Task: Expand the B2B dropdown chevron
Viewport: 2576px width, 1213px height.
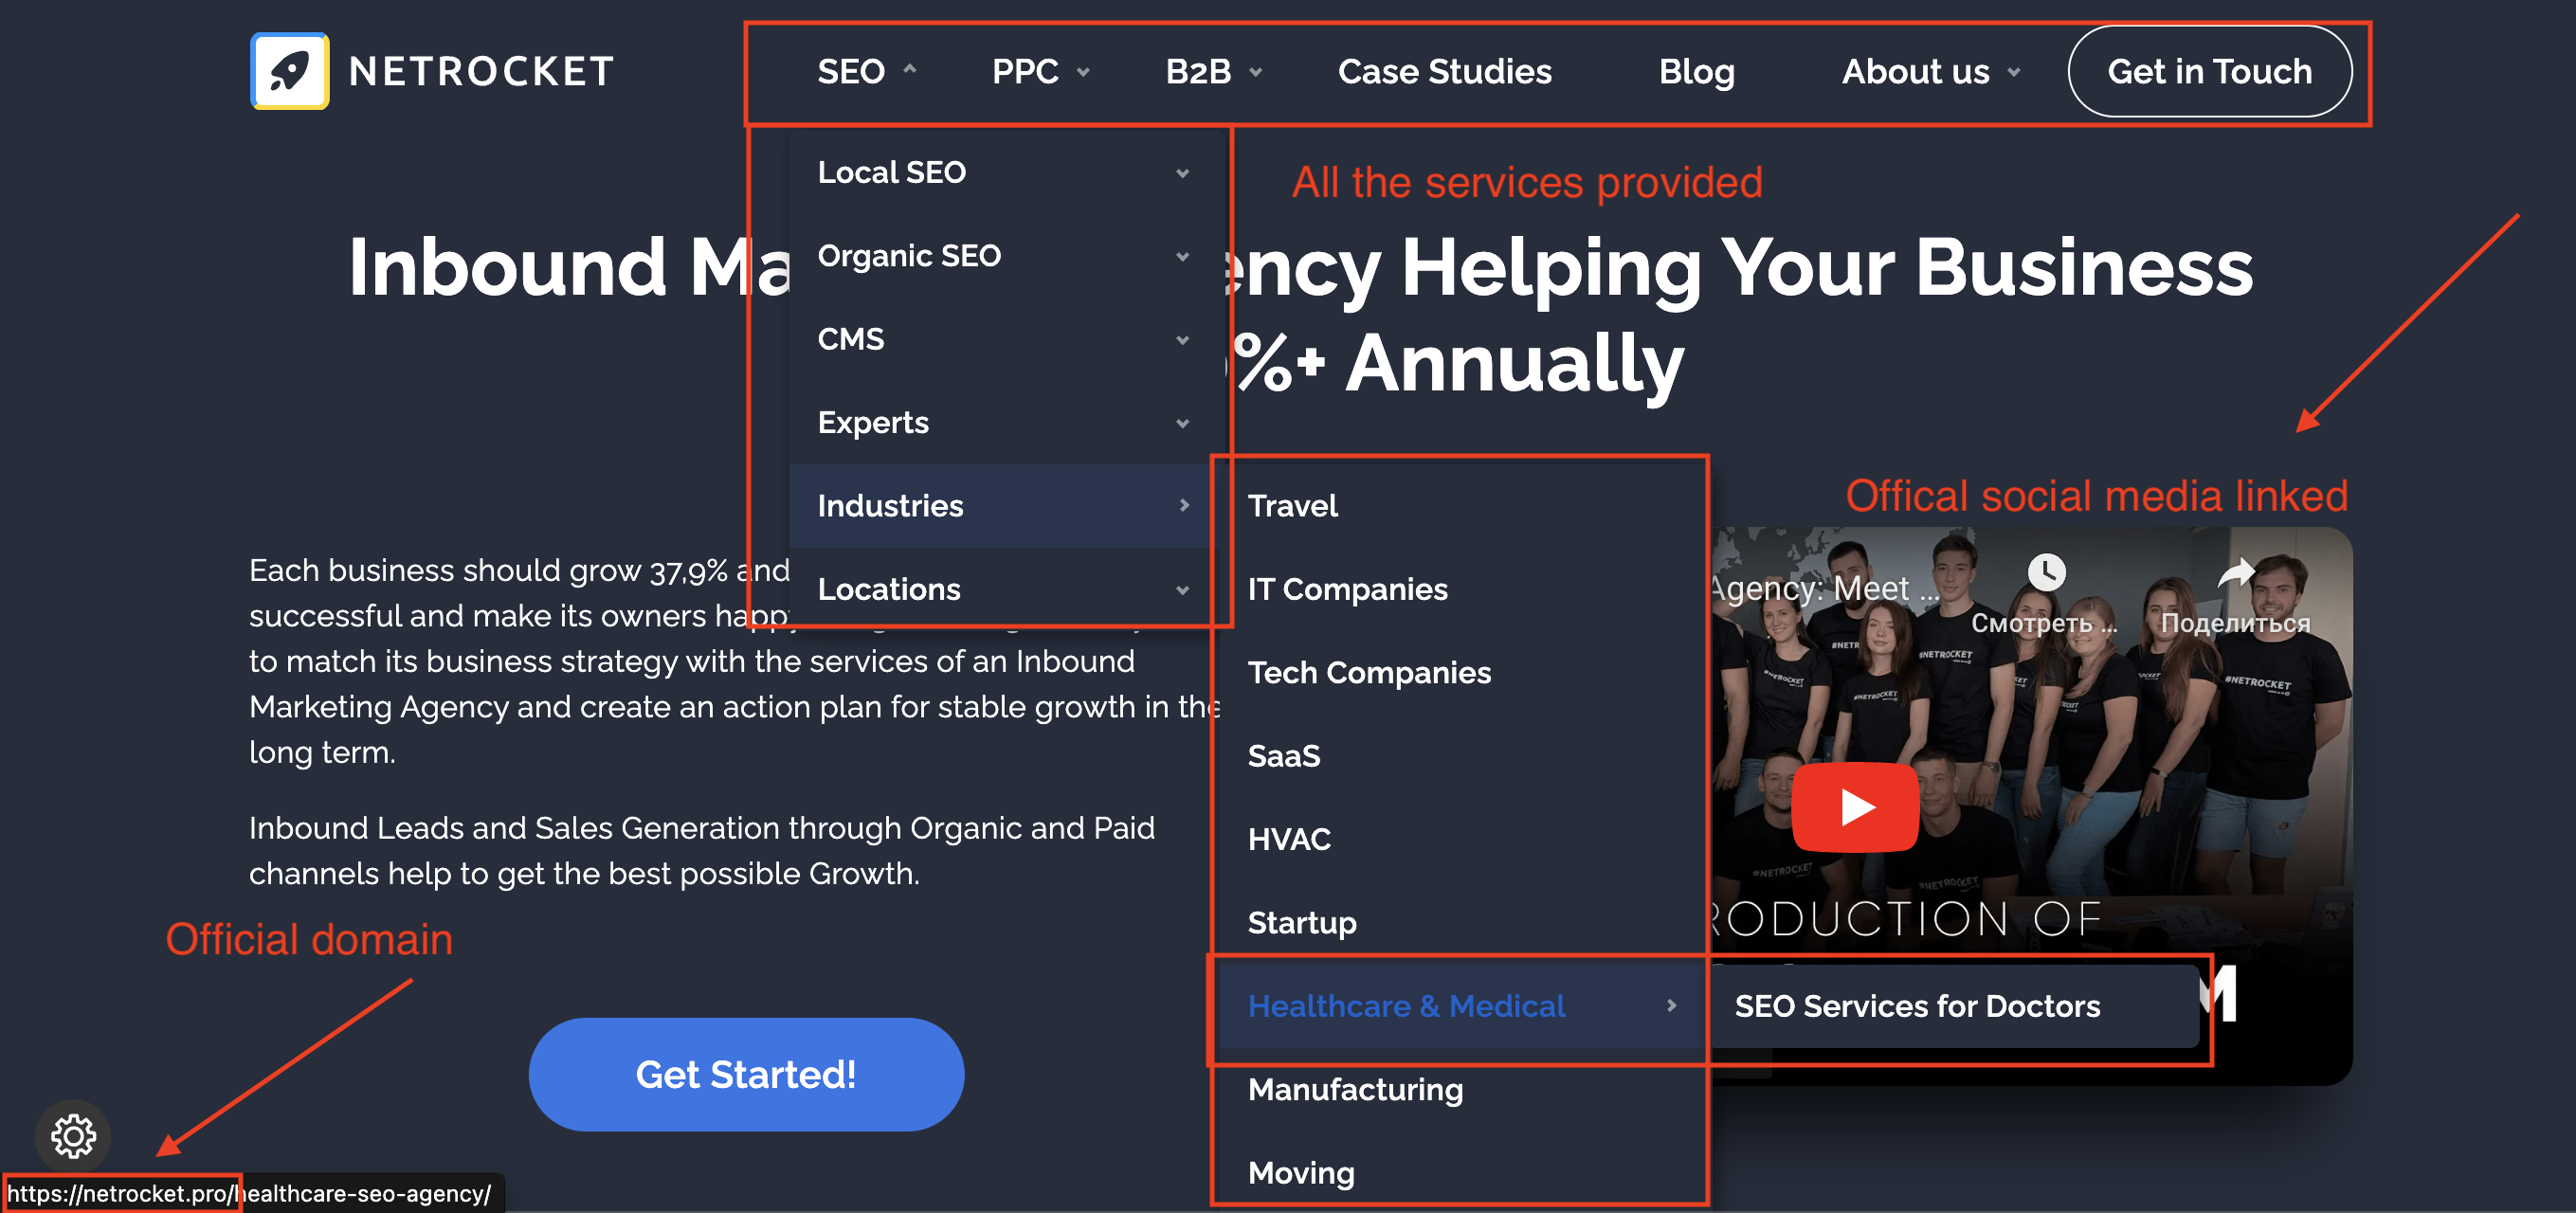Action: coord(1256,72)
